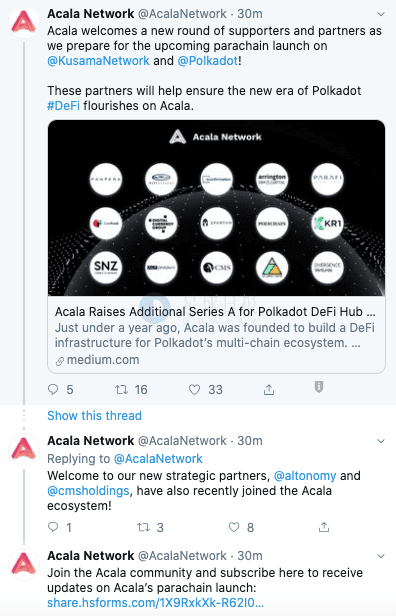Open the Acala Network partners image card
The image size is (396, 616).
point(216,207)
